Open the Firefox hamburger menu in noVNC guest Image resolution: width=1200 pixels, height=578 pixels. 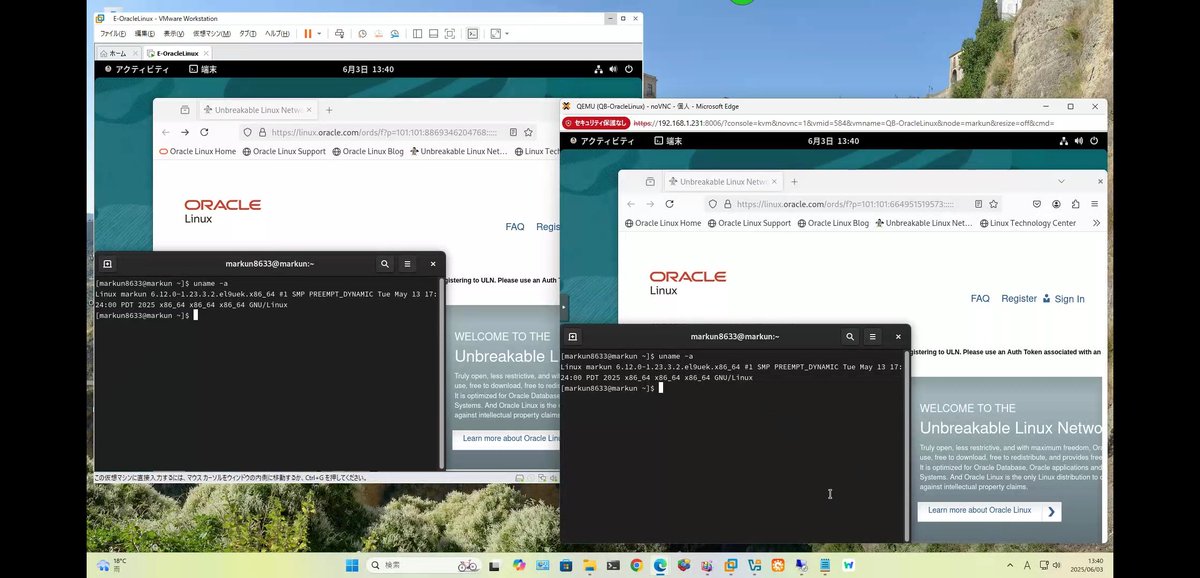1095,204
